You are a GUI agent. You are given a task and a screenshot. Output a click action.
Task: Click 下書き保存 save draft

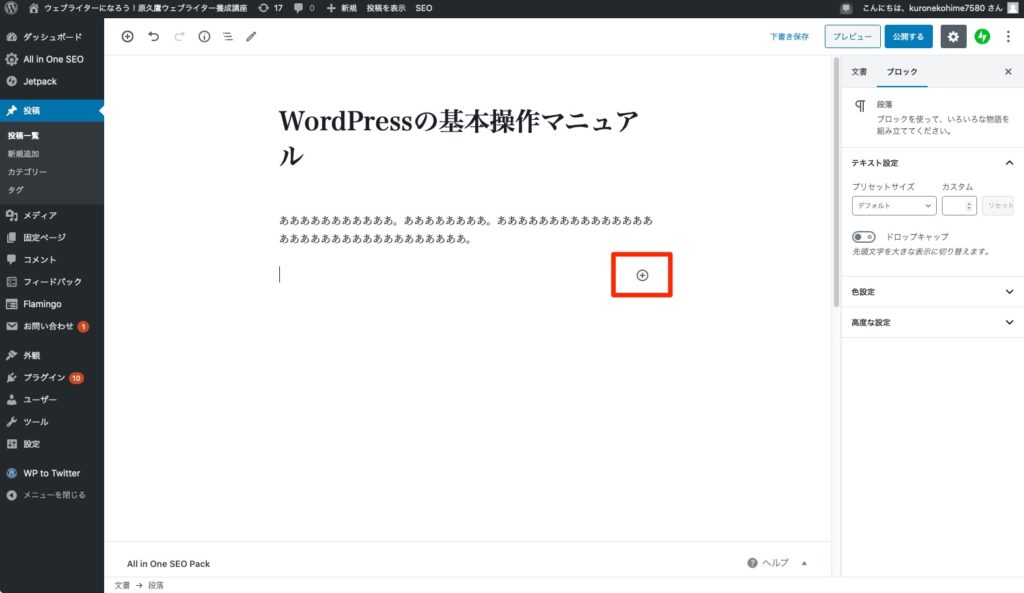789,37
